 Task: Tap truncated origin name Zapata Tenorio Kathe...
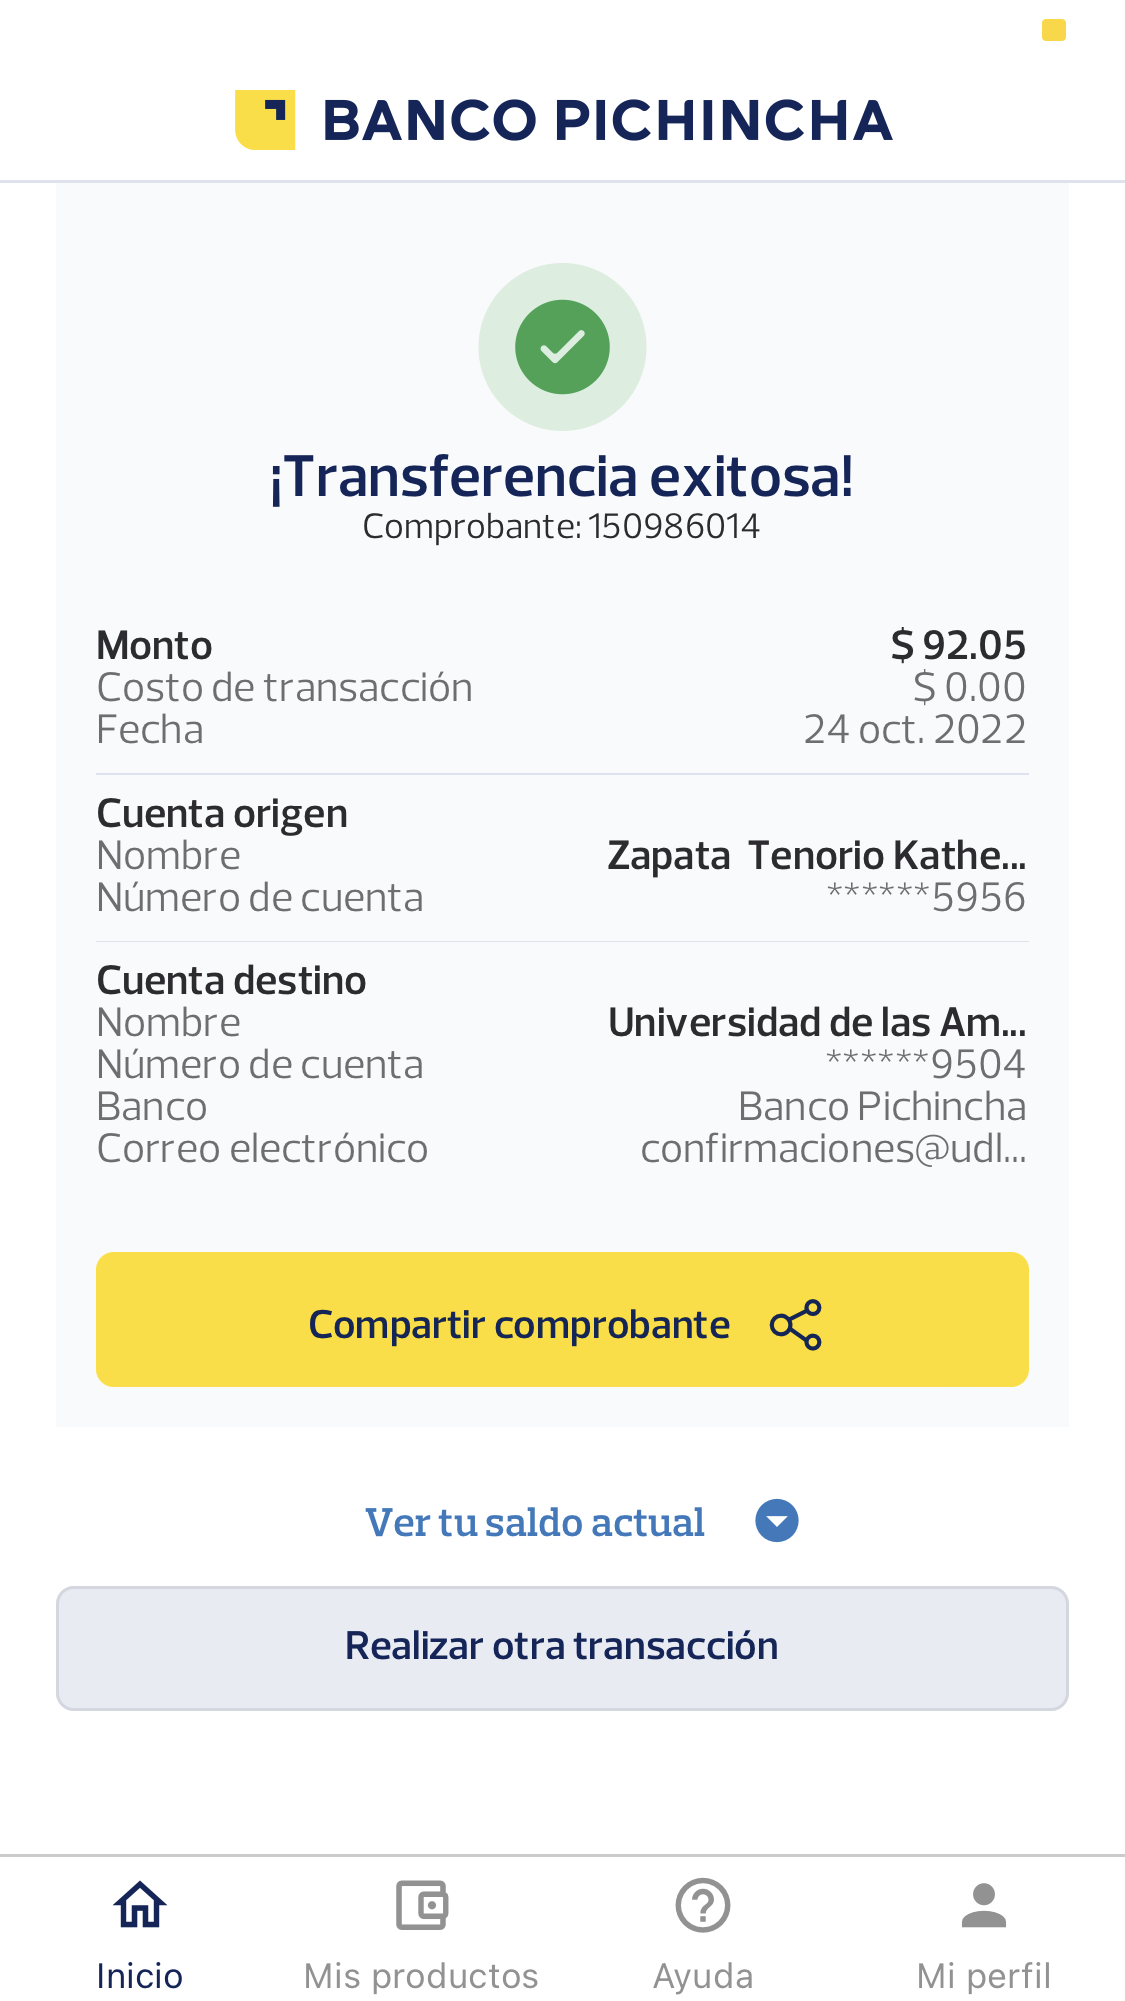[816, 856]
